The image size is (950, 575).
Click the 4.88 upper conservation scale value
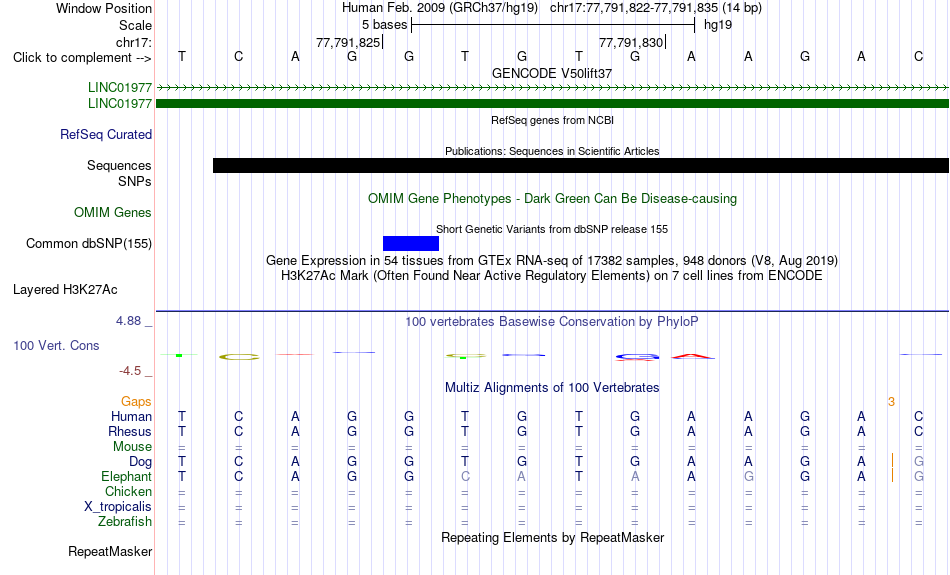pos(128,321)
